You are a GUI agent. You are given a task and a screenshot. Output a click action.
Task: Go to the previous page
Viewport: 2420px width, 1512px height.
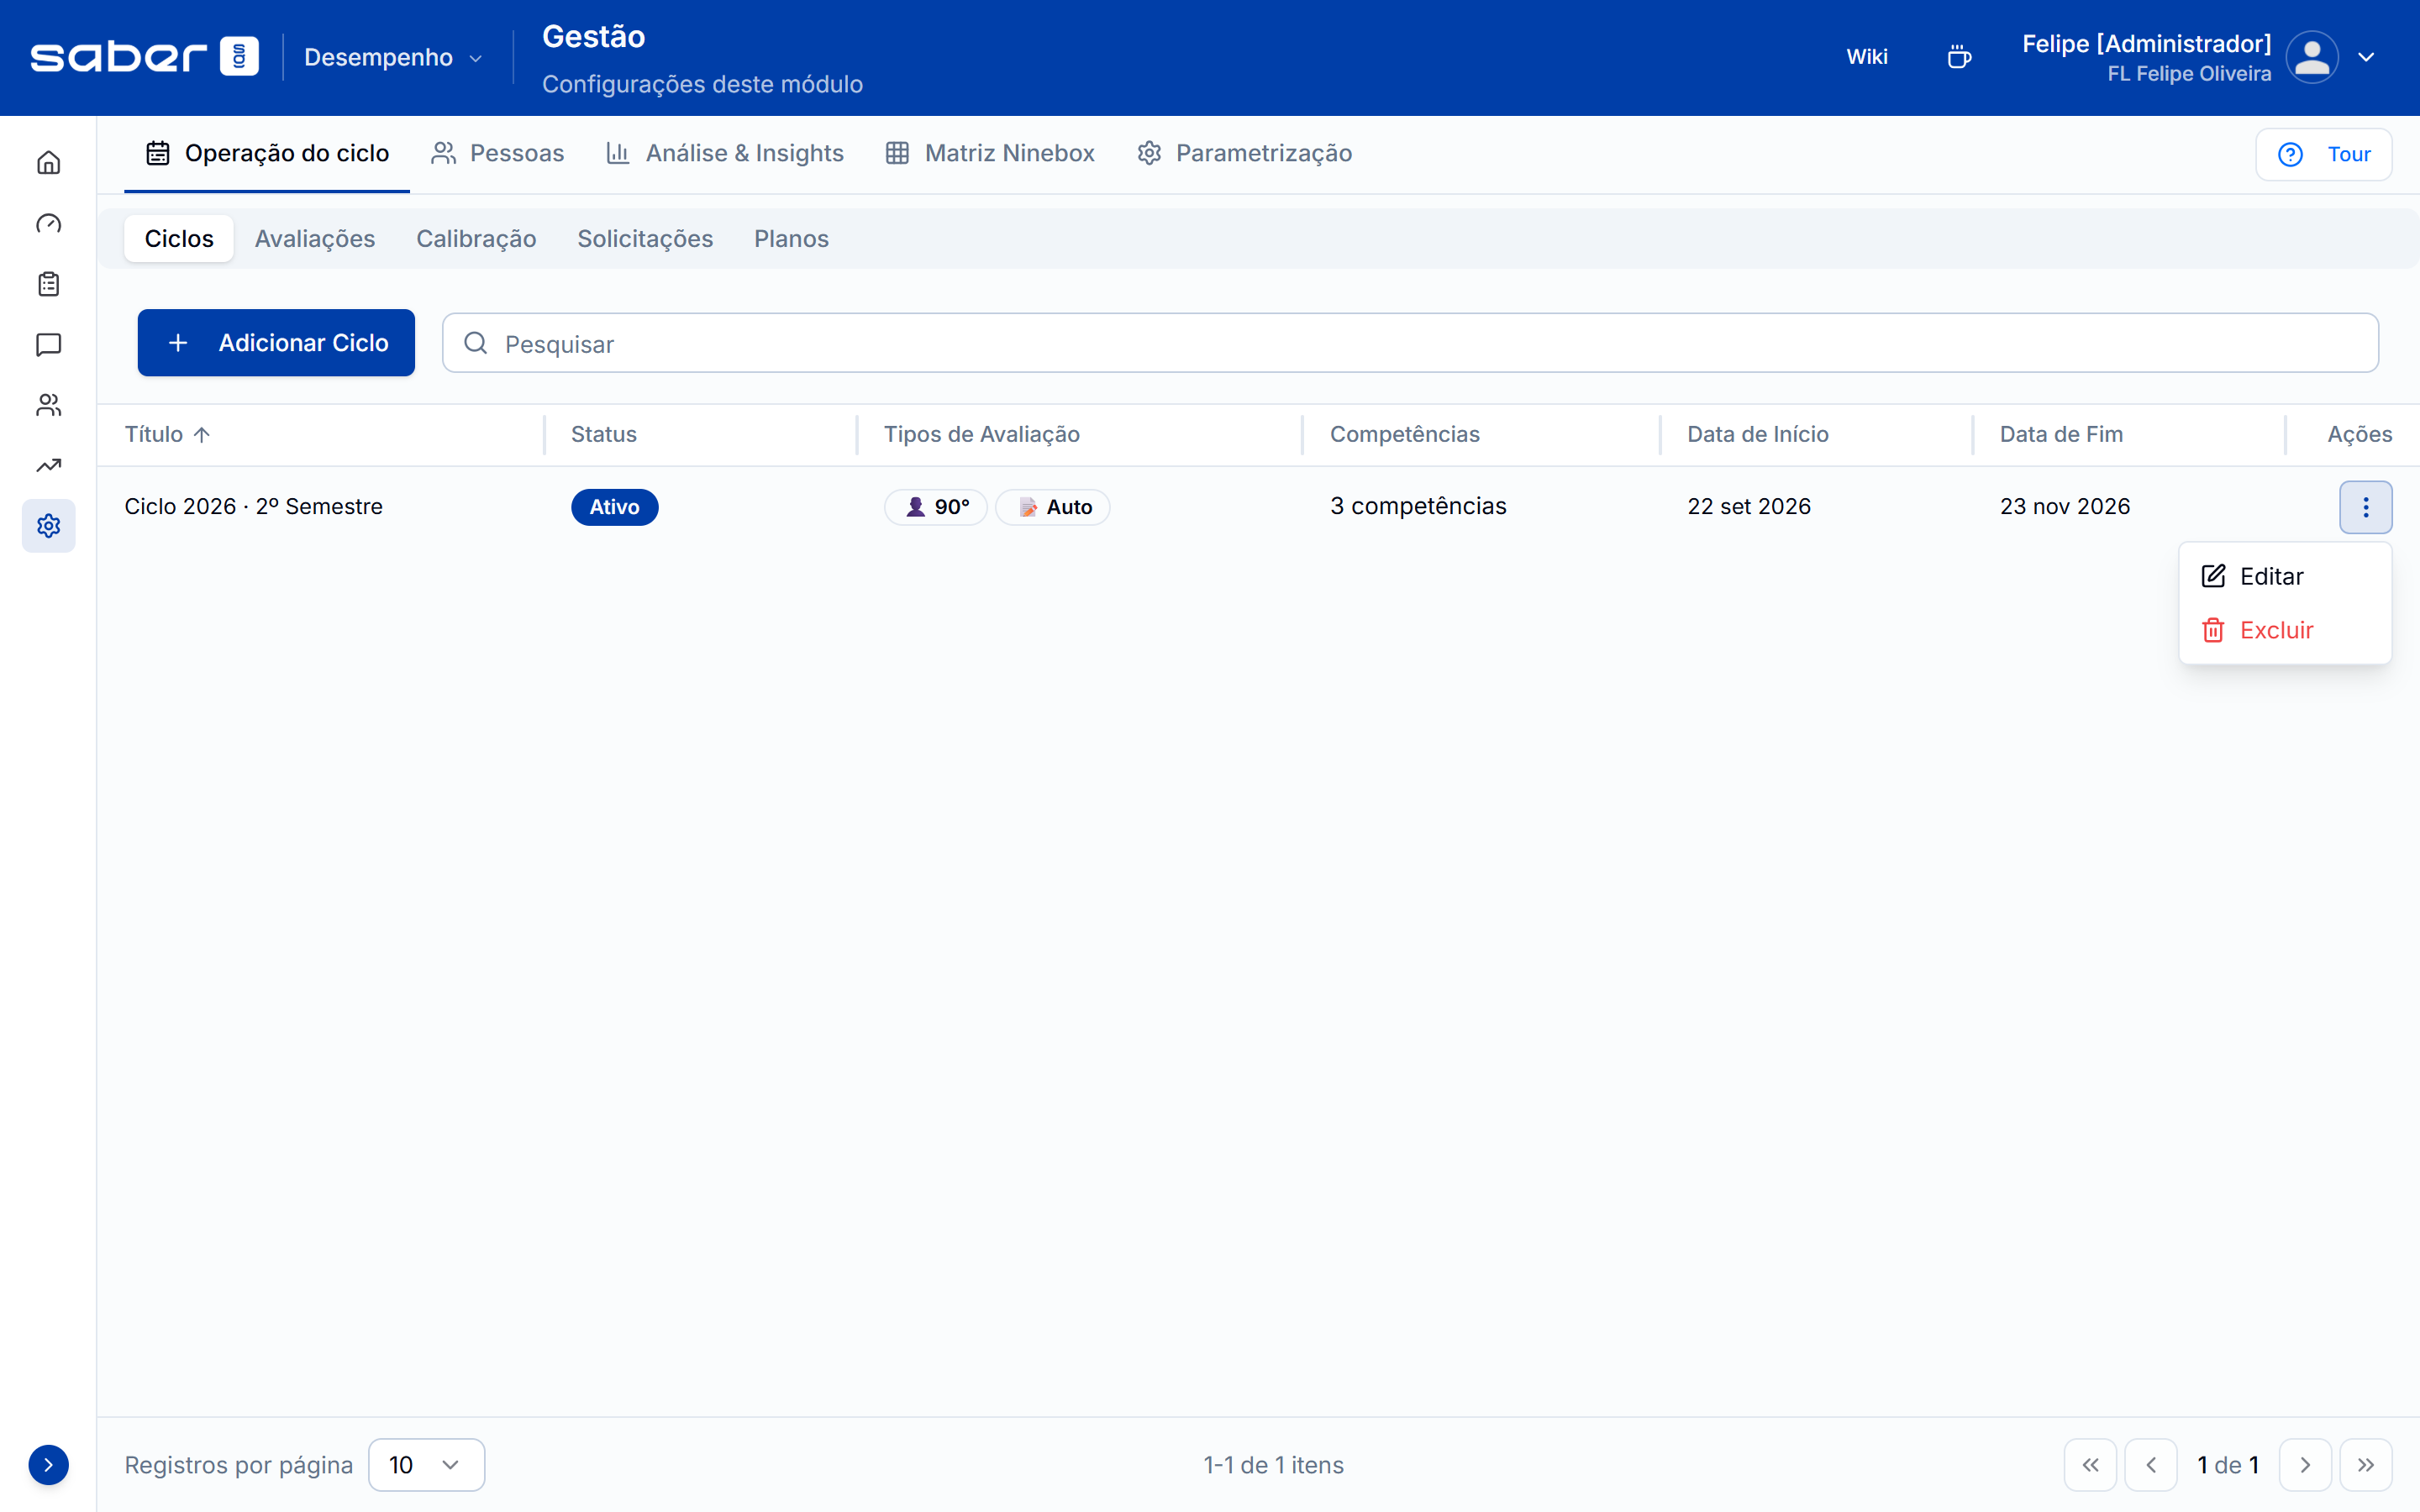[2151, 1465]
